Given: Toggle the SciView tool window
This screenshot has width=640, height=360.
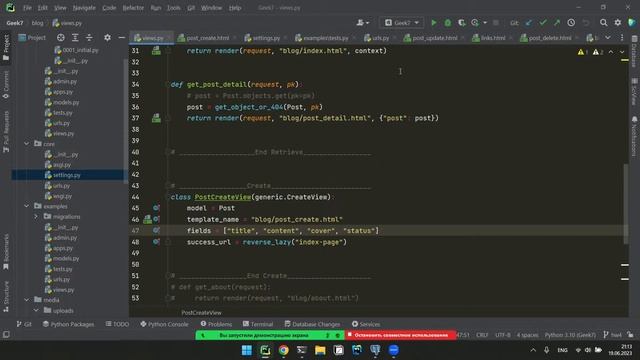Looking at the screenshot, I should point(634,91).
